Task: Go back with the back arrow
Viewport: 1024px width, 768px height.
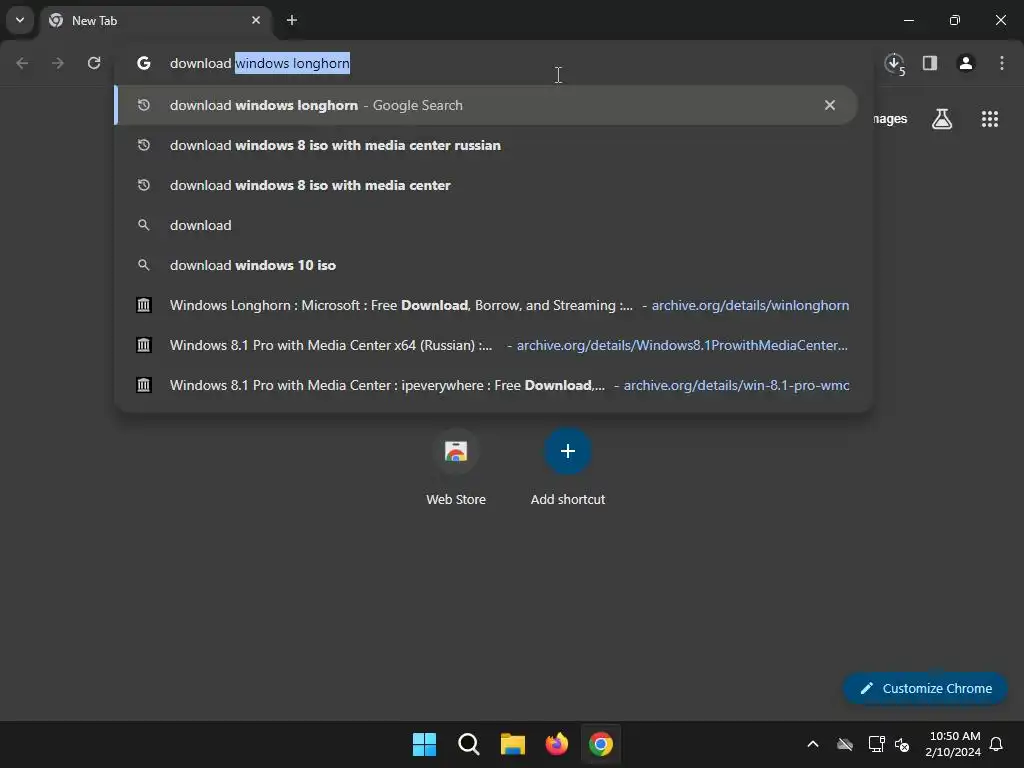Action: point(22,63)
